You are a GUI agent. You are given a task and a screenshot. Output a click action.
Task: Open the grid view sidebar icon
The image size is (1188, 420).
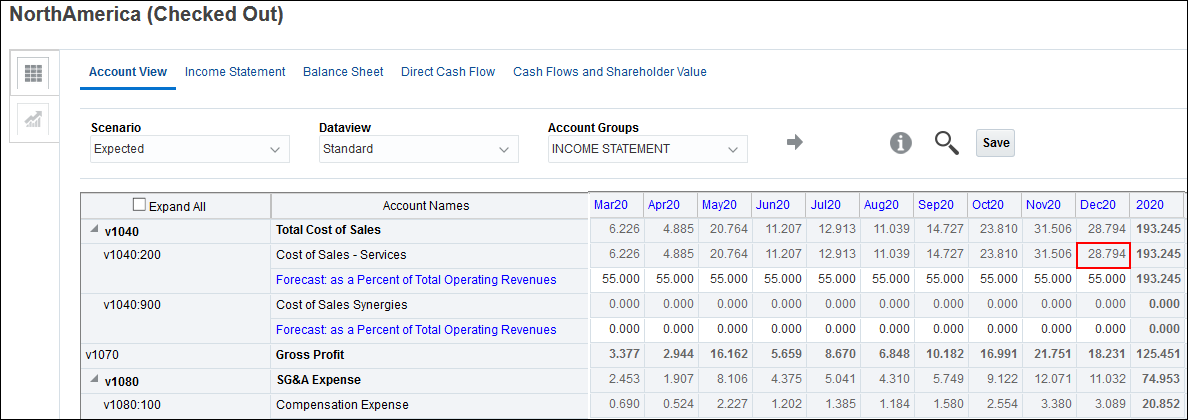34,74
